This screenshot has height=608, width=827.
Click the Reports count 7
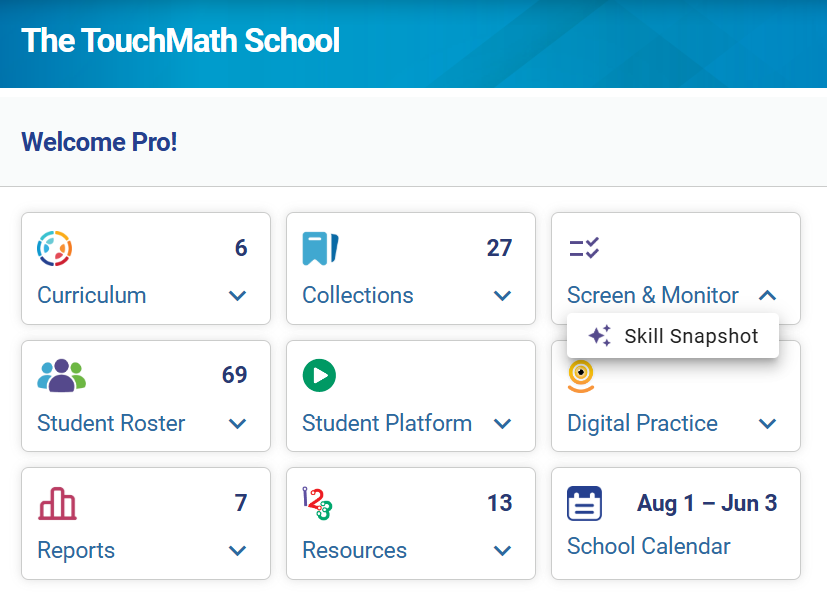tap(241, 503)
